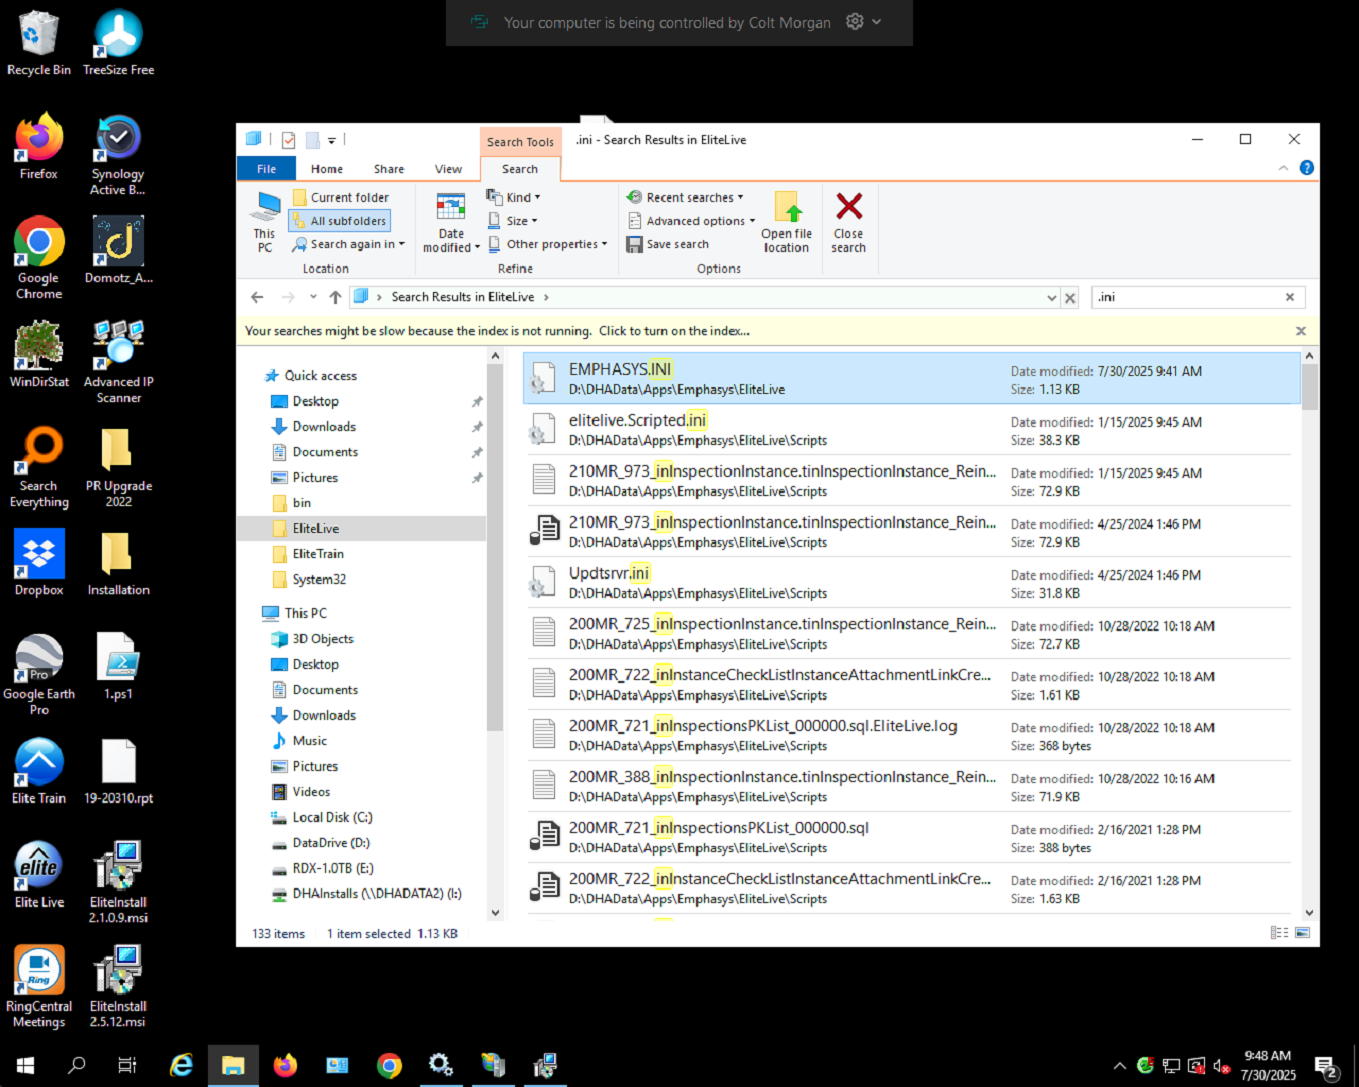Switch to the Share ribbon tab
Image resolution: width=1359 pixels, height=1087 pixels.
(x=389, y=169)
